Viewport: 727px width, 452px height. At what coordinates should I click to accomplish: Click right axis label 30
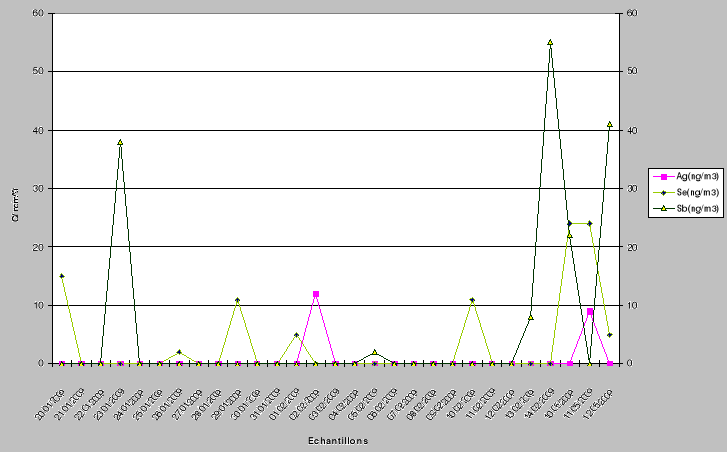pos(632,189)
